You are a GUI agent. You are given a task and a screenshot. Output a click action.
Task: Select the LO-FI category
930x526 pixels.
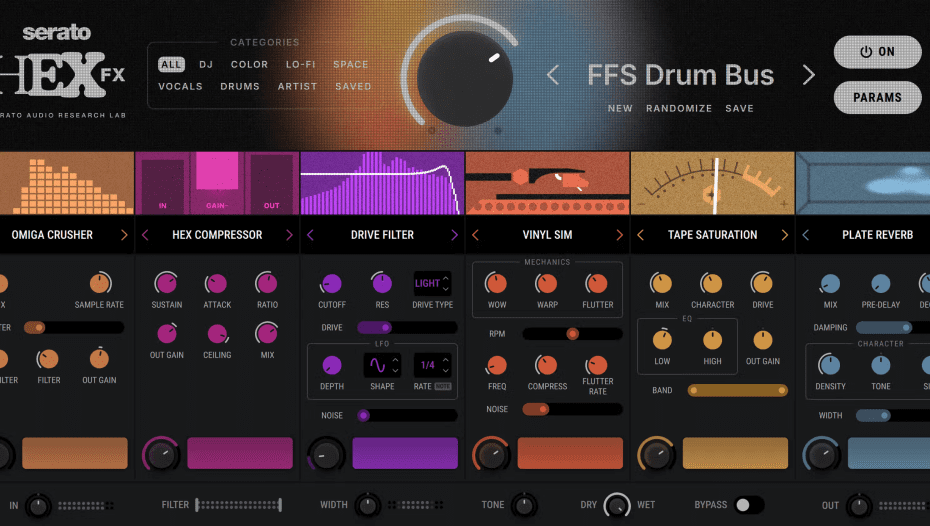[301, 64]
